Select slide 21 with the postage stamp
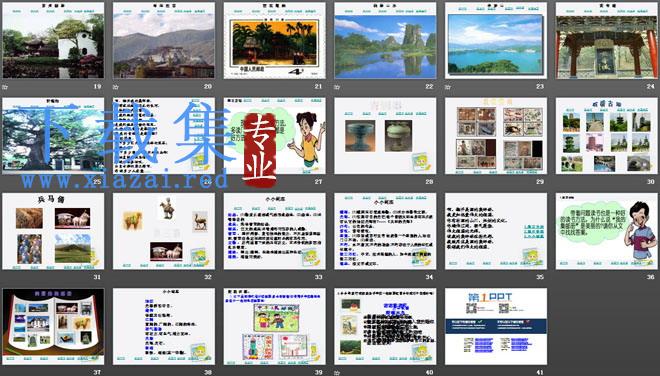This screenshot has height=376, width=660. (274, 40)
